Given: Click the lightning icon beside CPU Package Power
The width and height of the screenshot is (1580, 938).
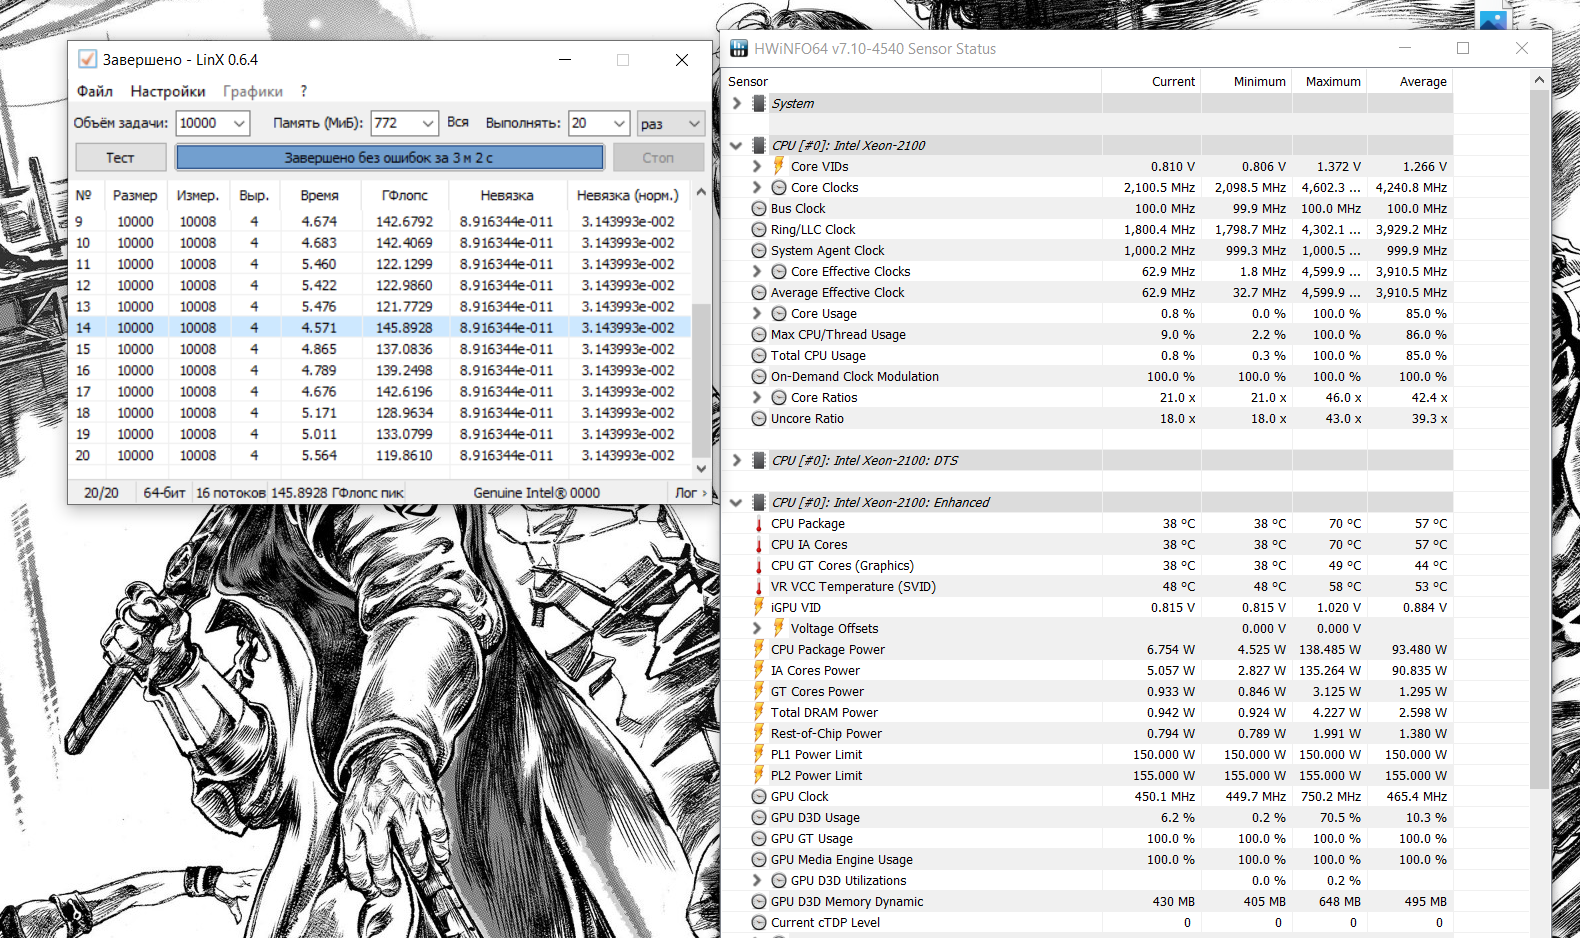Looking at the screenshot, I should coord(759,649).
